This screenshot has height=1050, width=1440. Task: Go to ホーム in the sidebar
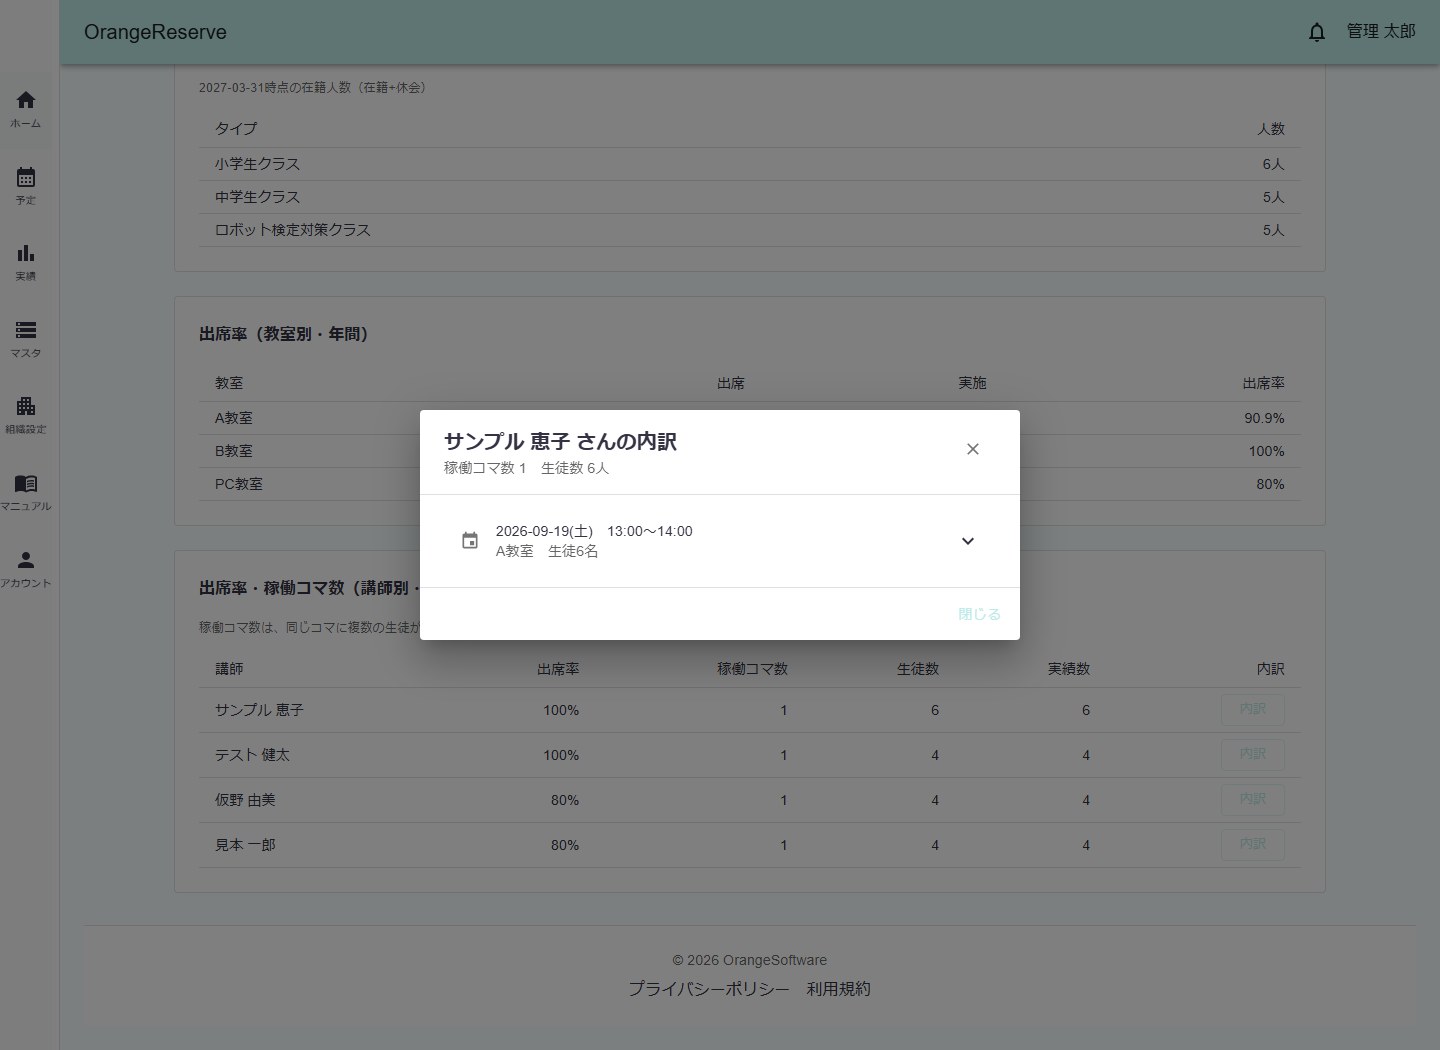click(26, 110)
